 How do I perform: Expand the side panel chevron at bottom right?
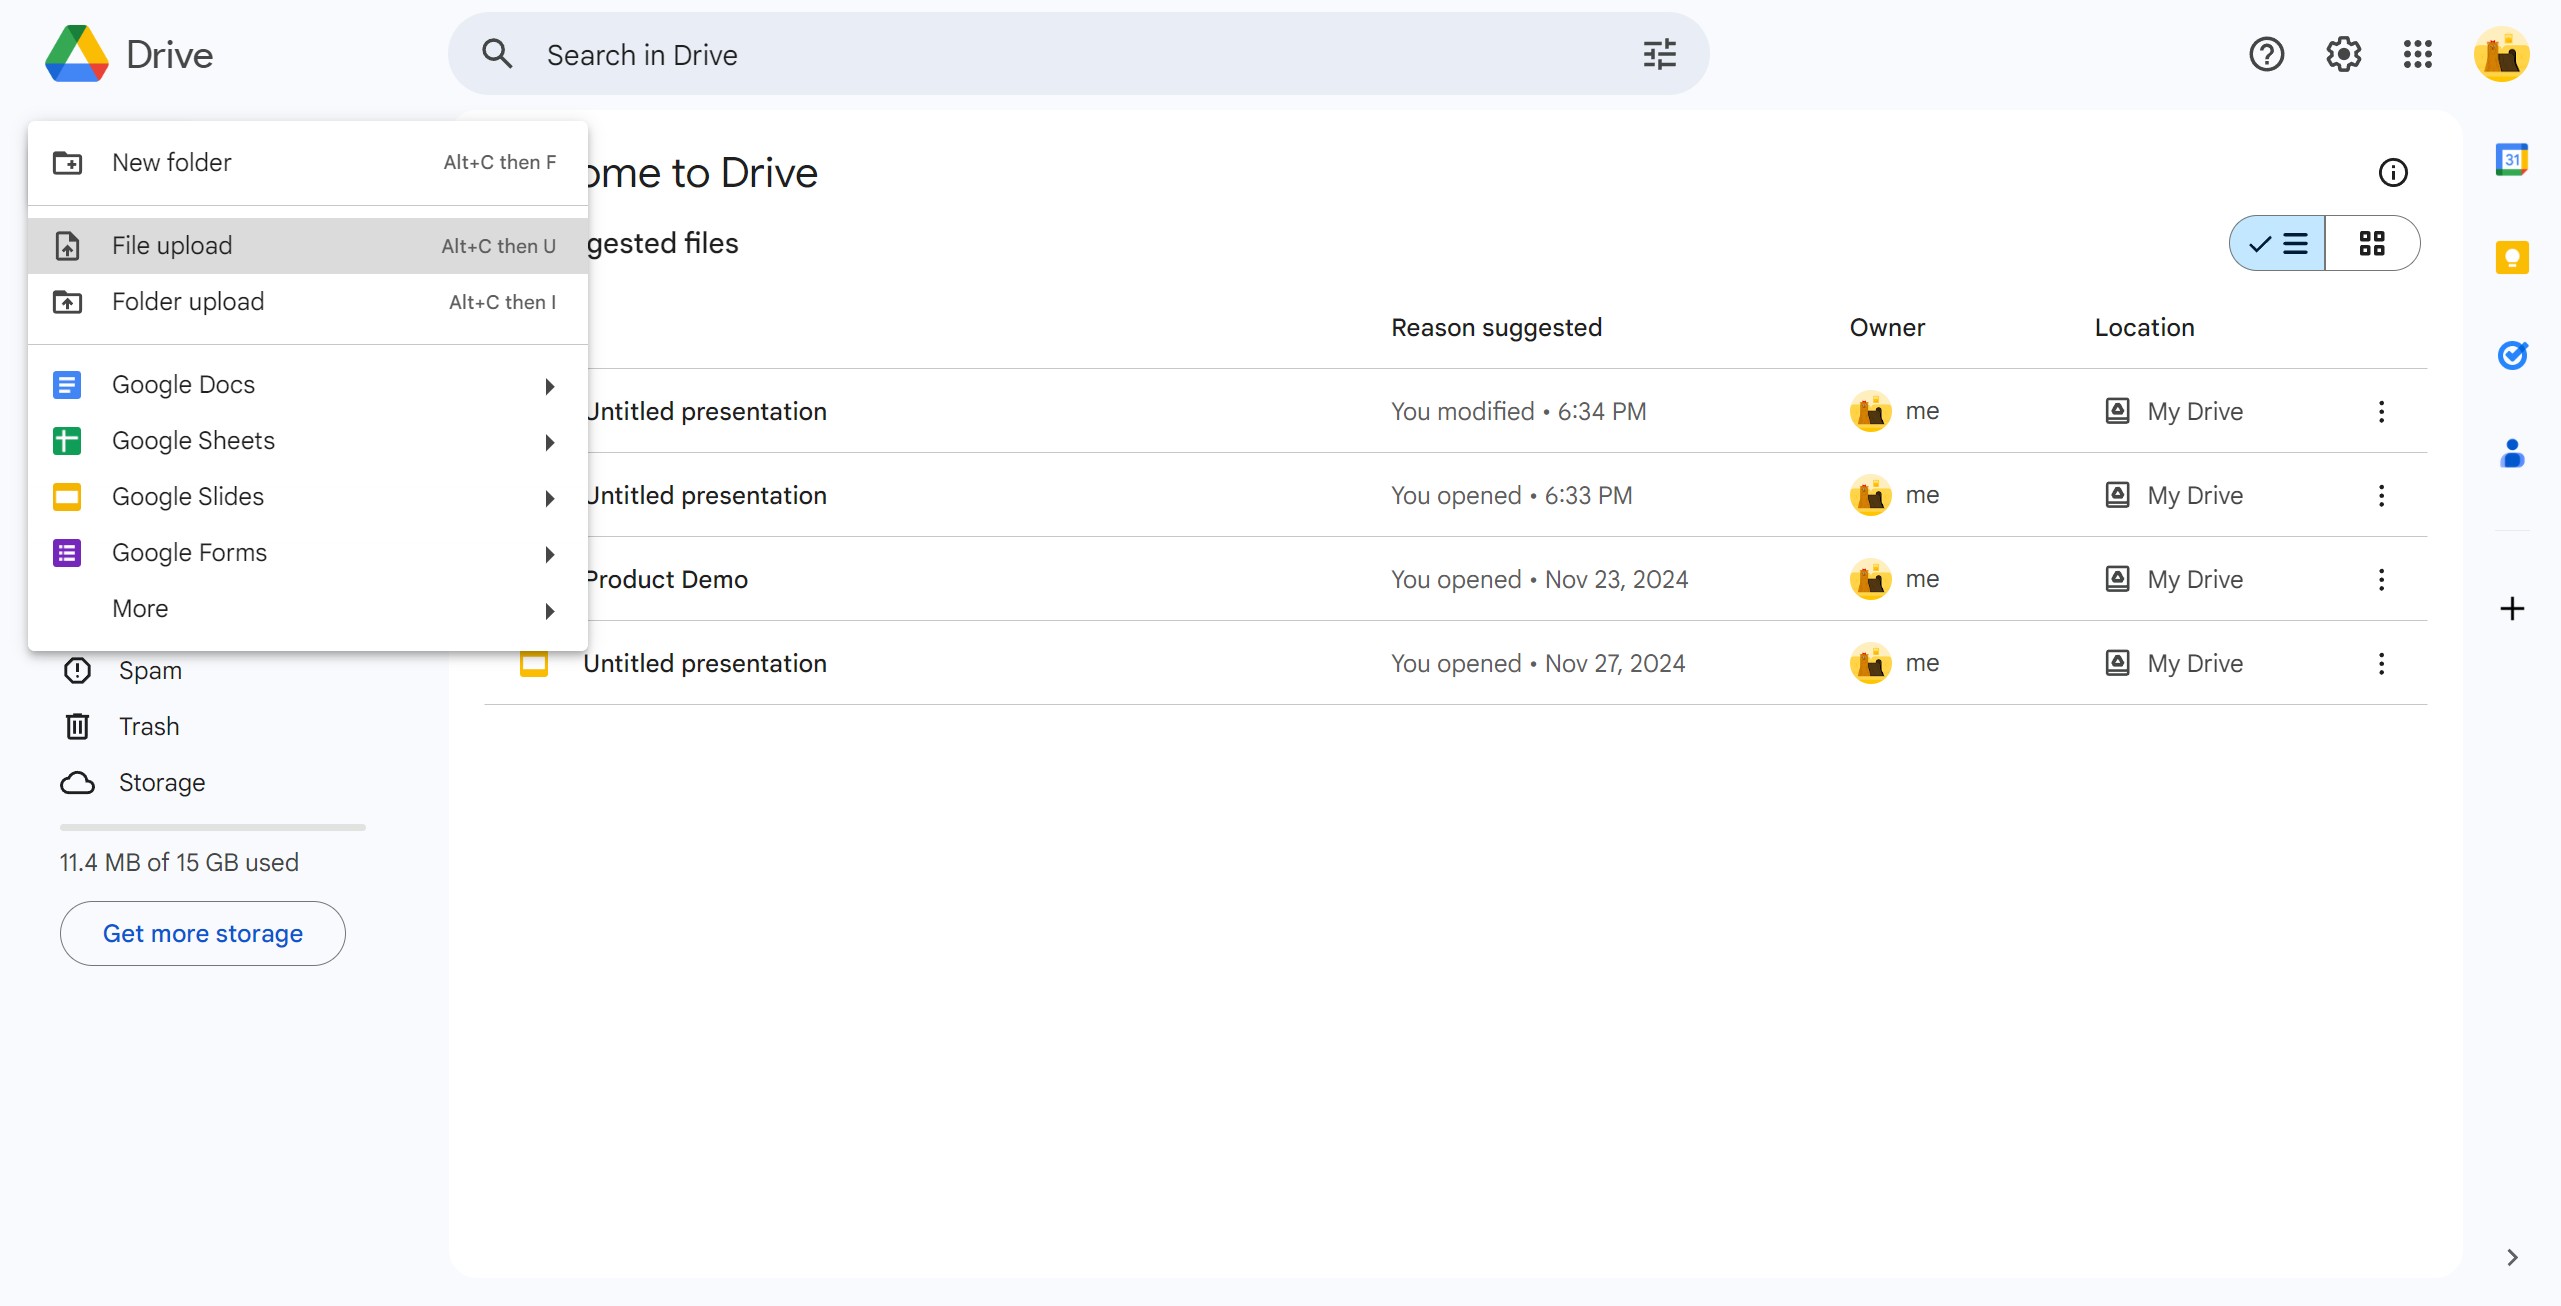pyautogui.click(x=2511, y=1257)
